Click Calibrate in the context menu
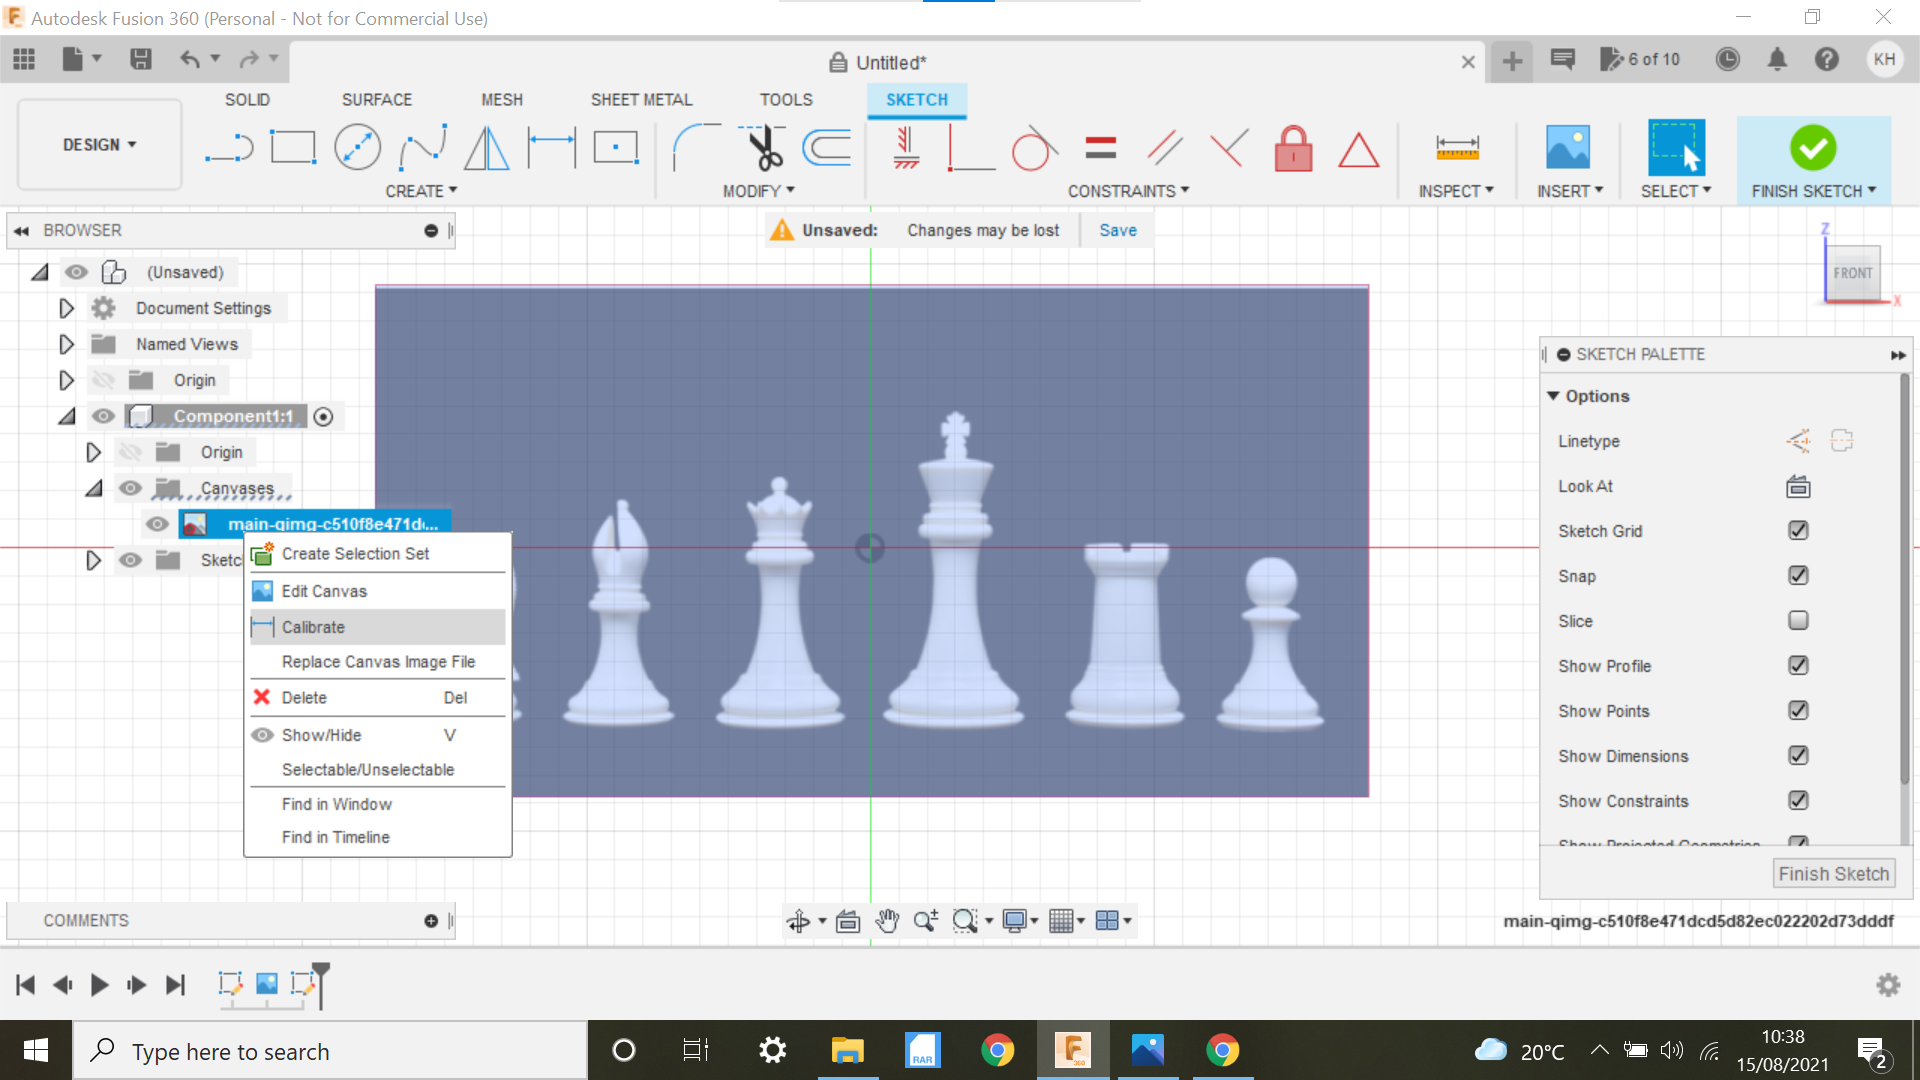Viewport: 1920px width, 1080px height. click(314, 626)
